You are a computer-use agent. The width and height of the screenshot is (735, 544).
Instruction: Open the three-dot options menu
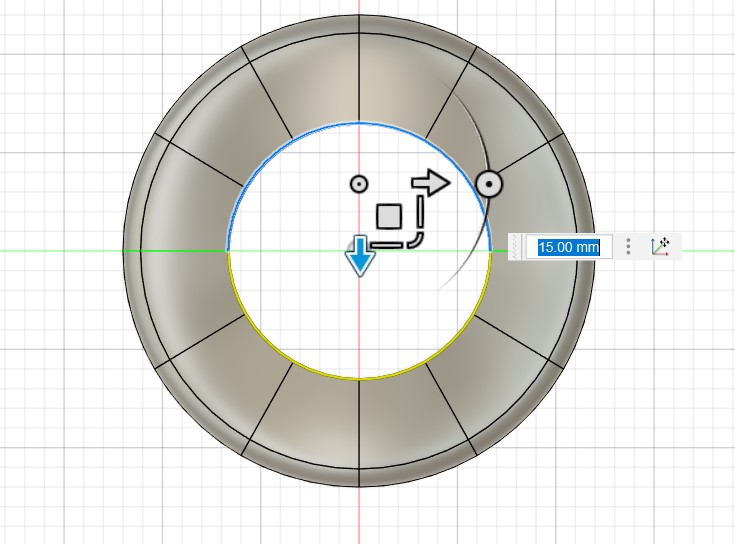point(628,246)
